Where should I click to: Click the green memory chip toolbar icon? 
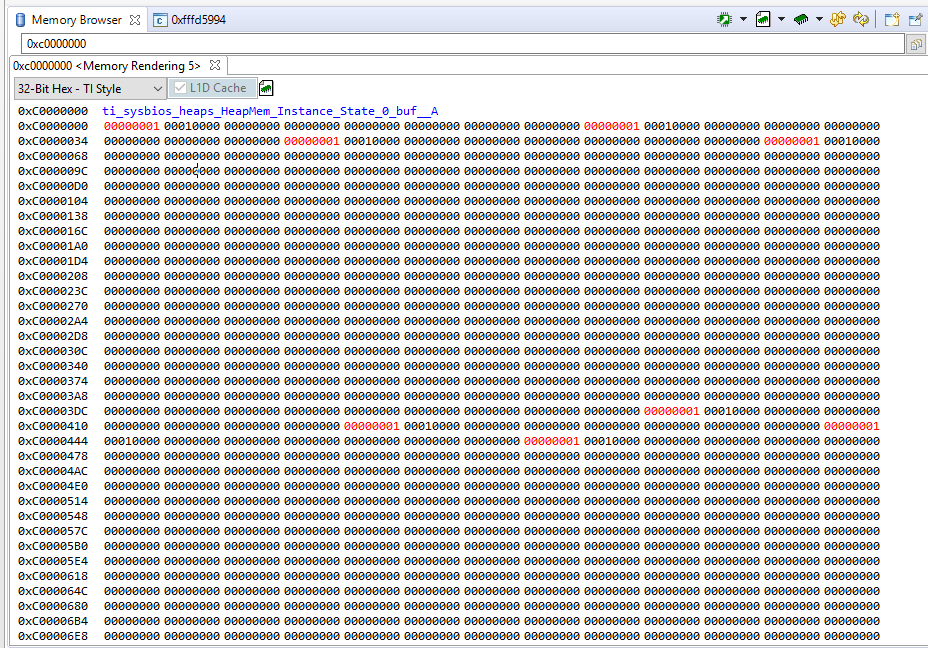point(801,20)
